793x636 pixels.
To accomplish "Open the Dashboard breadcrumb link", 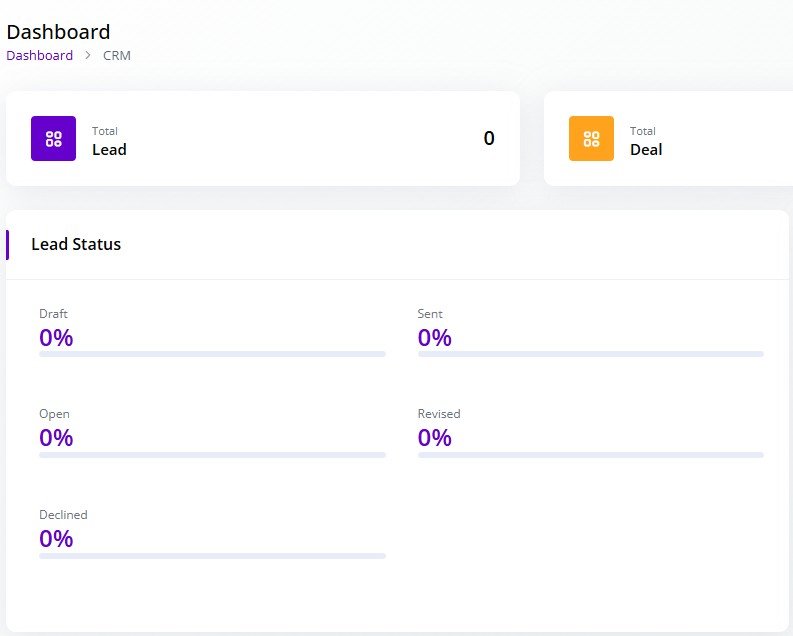I will coord(40,56).
